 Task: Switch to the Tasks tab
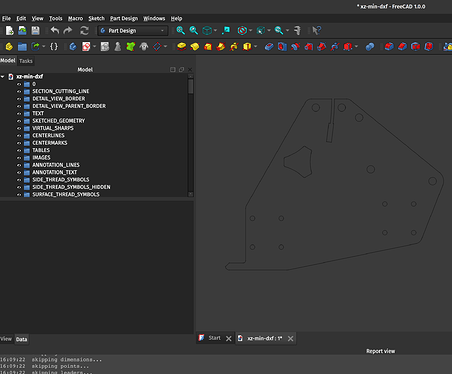pos(26,61)
